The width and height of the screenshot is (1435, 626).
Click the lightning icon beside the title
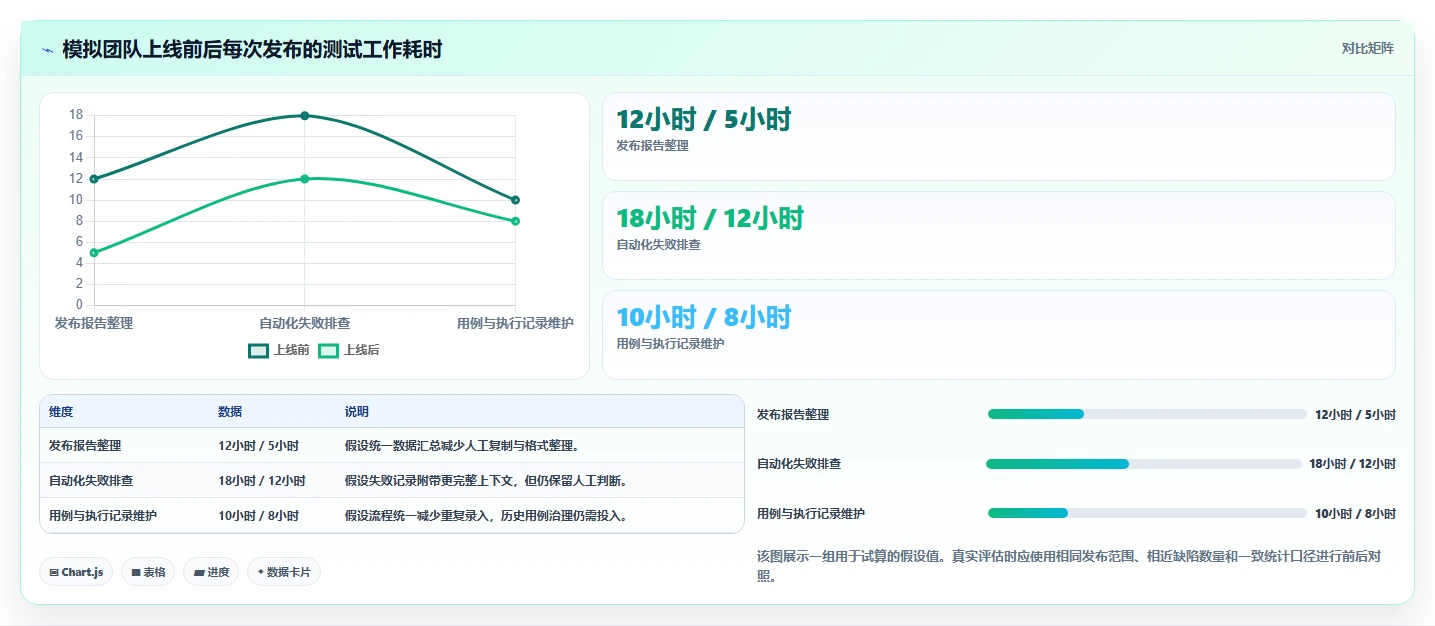click(47, 50)
